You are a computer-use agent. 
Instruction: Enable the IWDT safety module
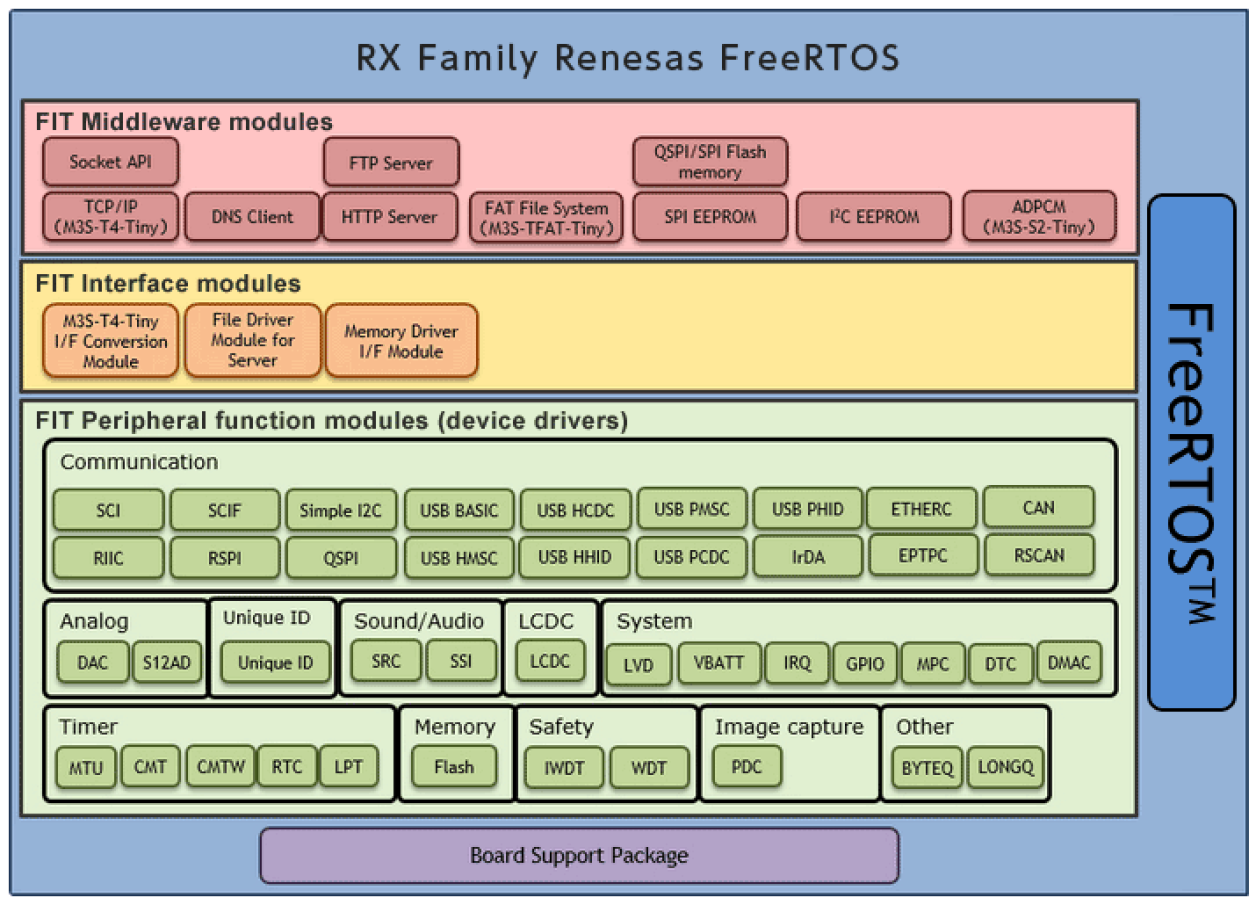(x=563, y=767)
